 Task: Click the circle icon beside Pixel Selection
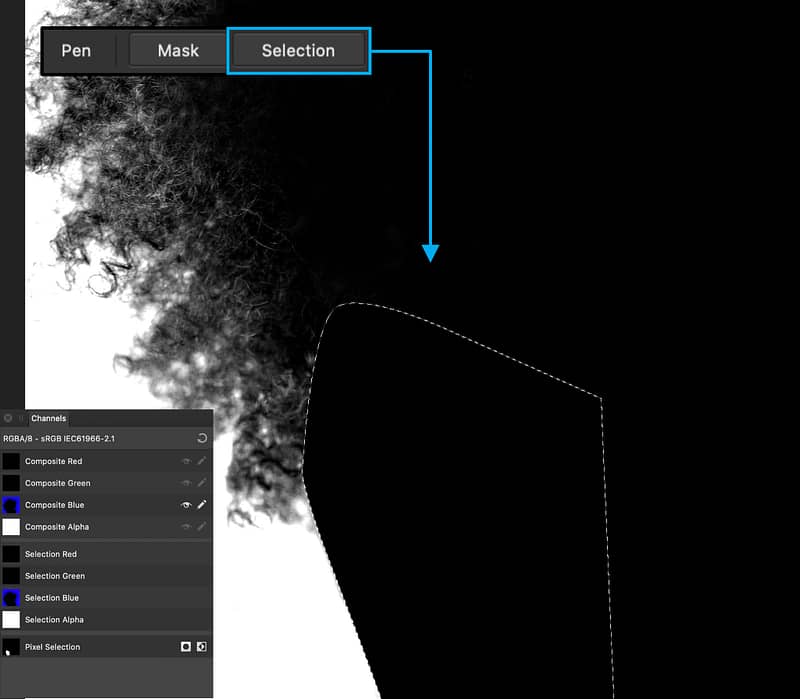[x=186, y=647]
